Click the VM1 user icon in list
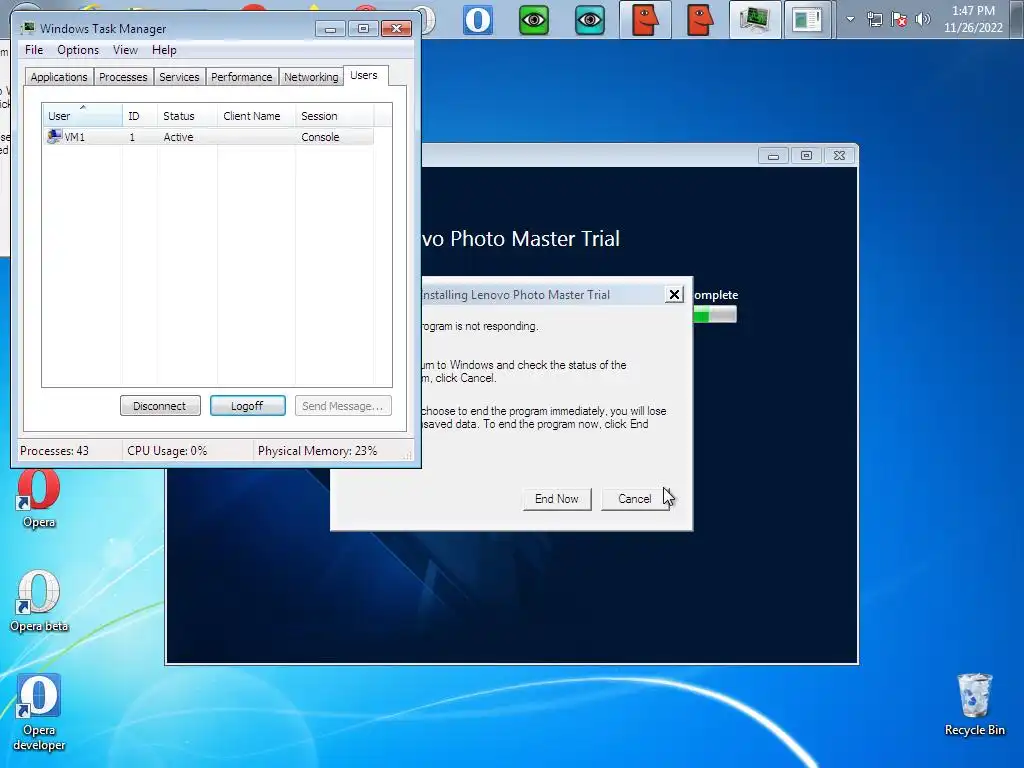The image size is (1024, 768). pyautogui.click(x=54, y=136)
